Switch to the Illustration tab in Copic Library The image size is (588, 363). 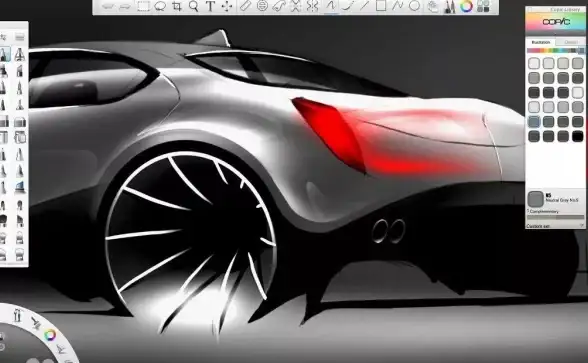pos(541,42)
